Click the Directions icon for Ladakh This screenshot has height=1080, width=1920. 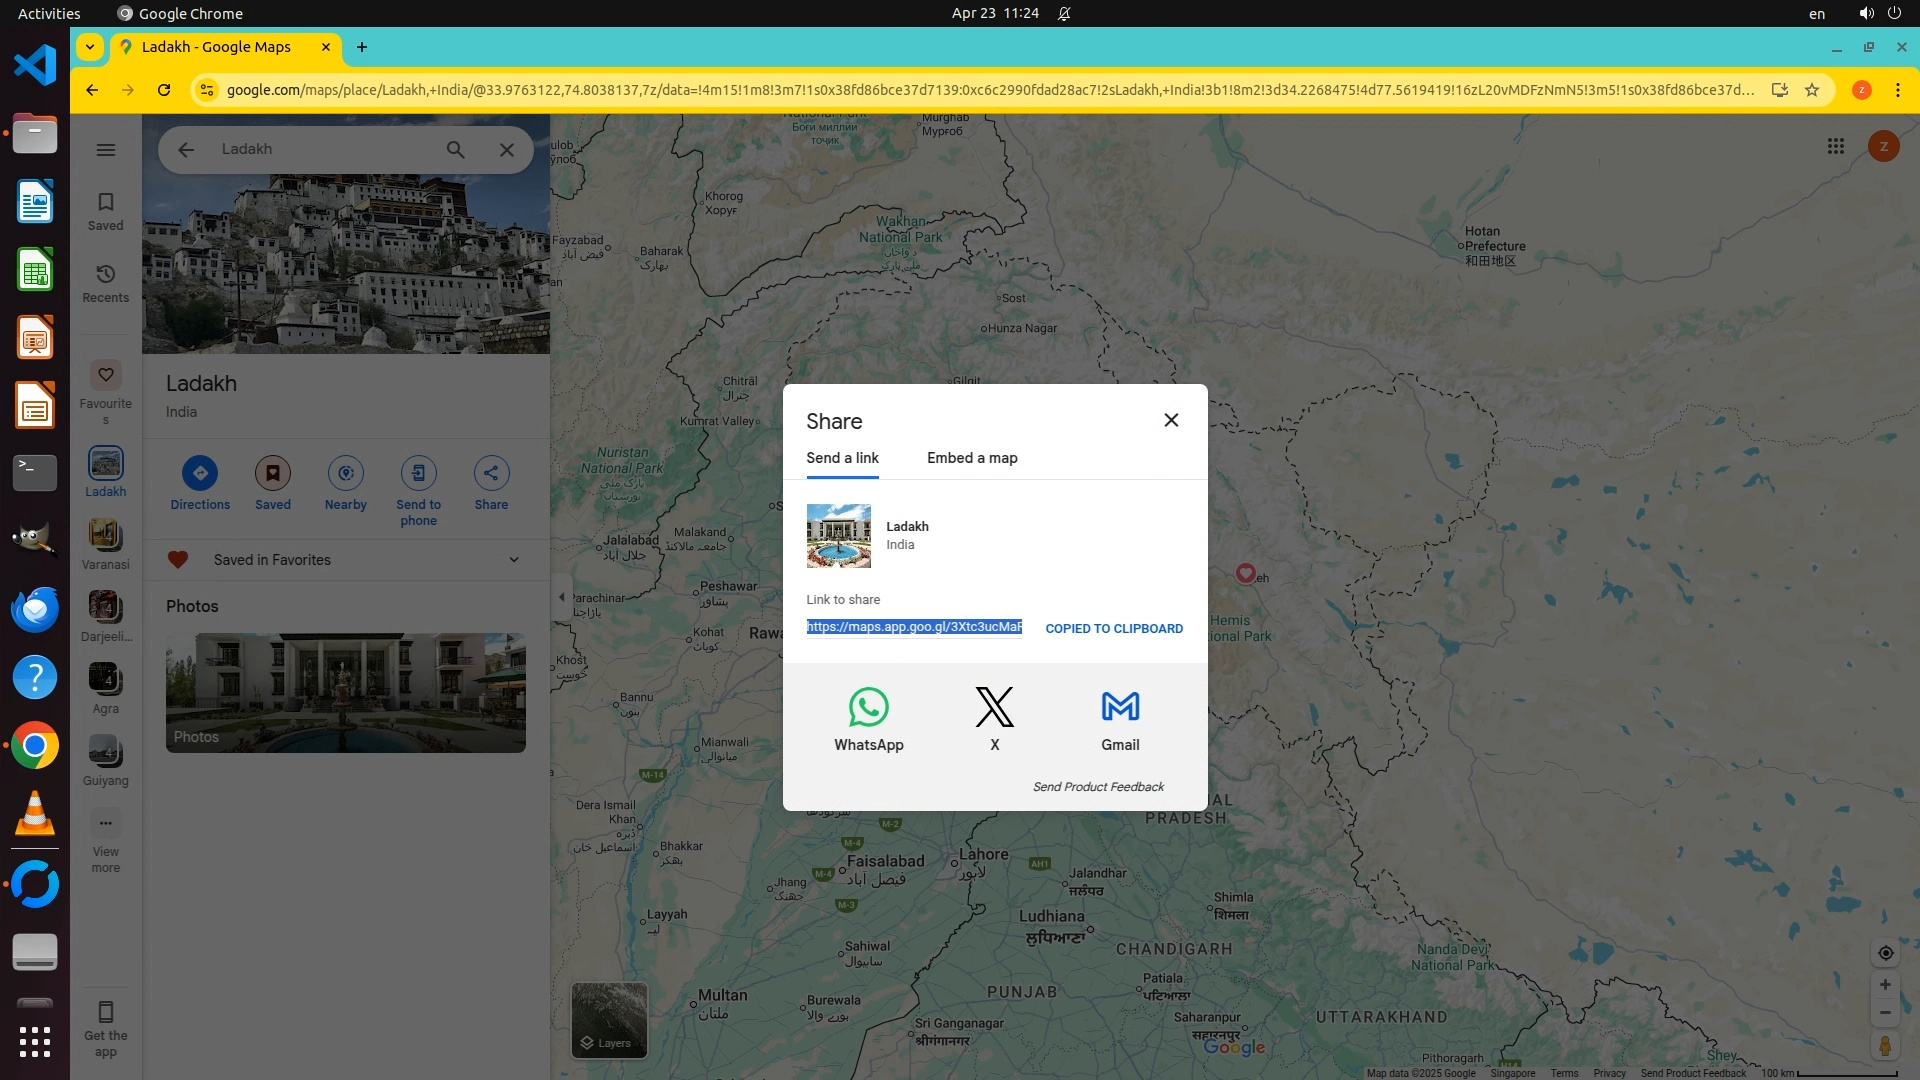200,473
